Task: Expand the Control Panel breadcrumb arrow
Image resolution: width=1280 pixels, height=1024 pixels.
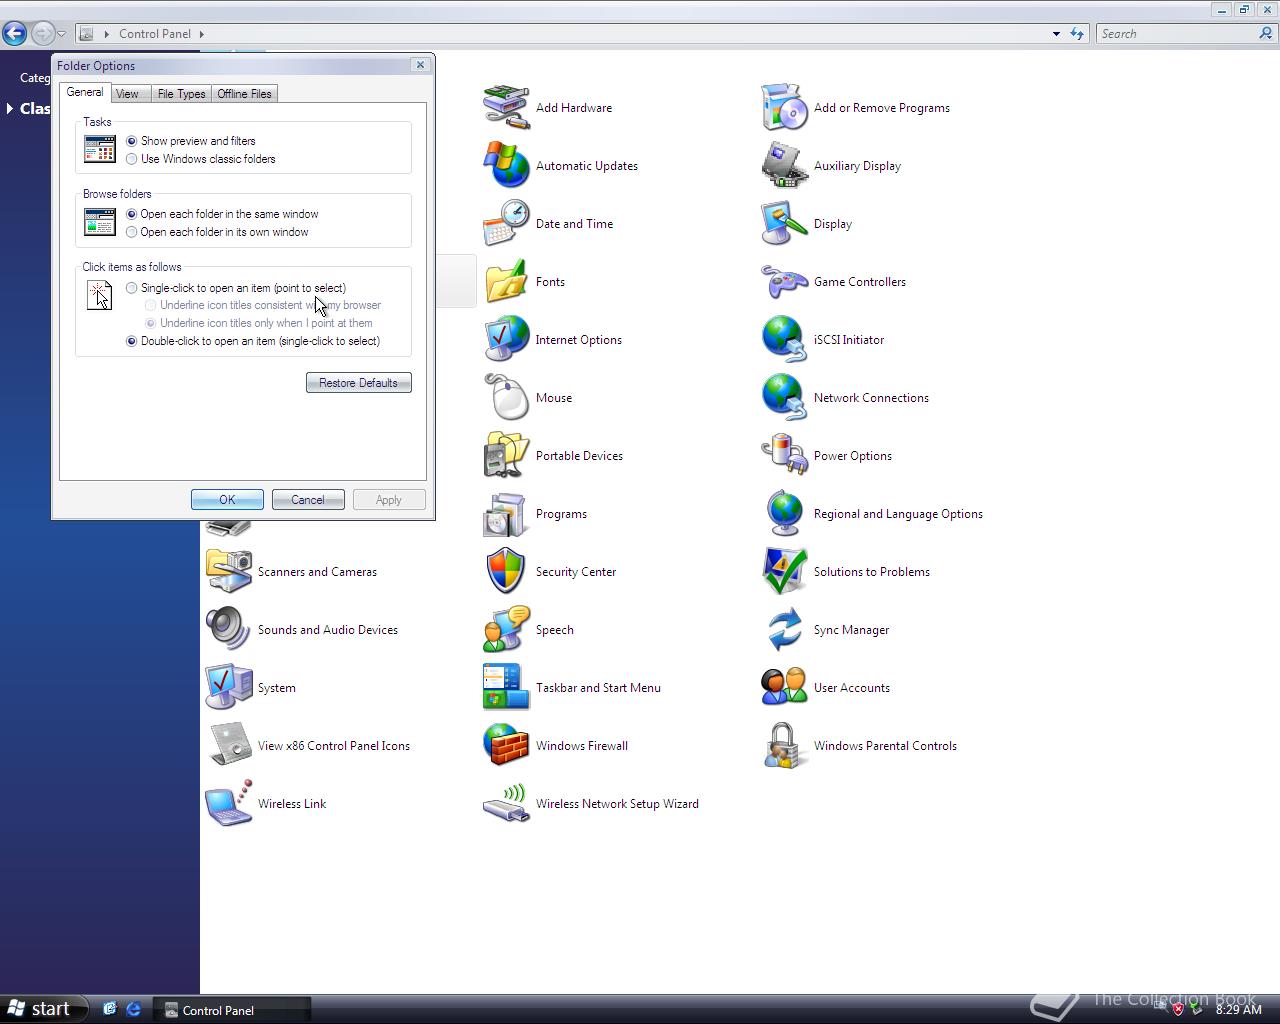Action: (201, 34)
